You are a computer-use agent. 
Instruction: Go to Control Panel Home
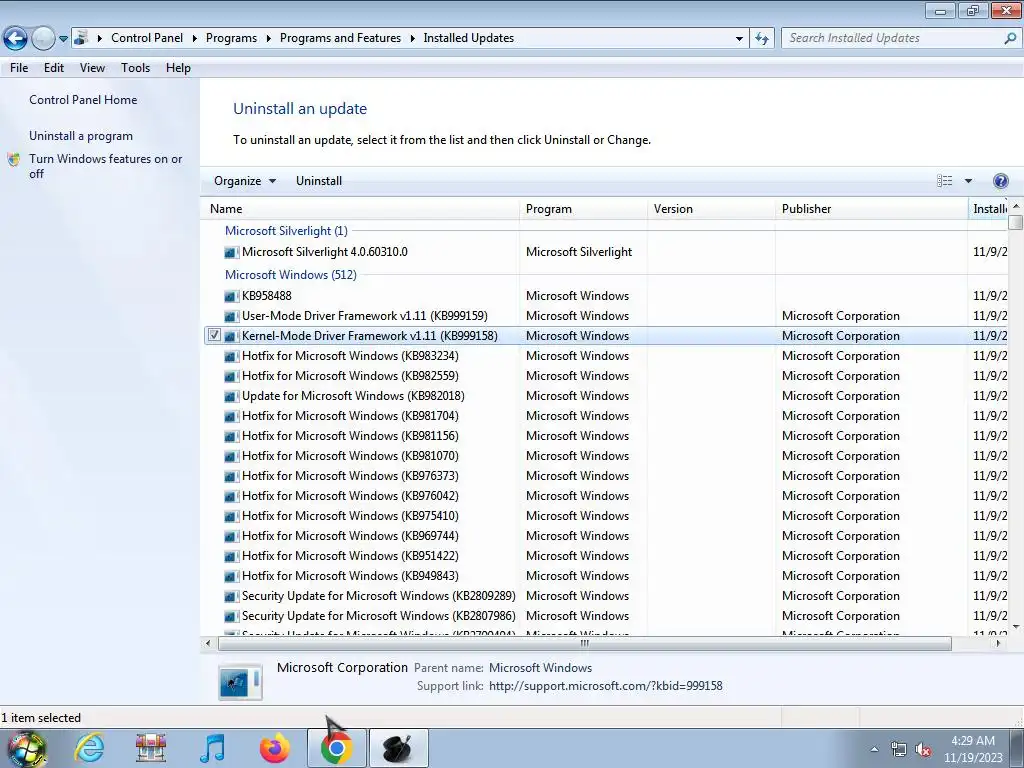(x=83, y=100)
